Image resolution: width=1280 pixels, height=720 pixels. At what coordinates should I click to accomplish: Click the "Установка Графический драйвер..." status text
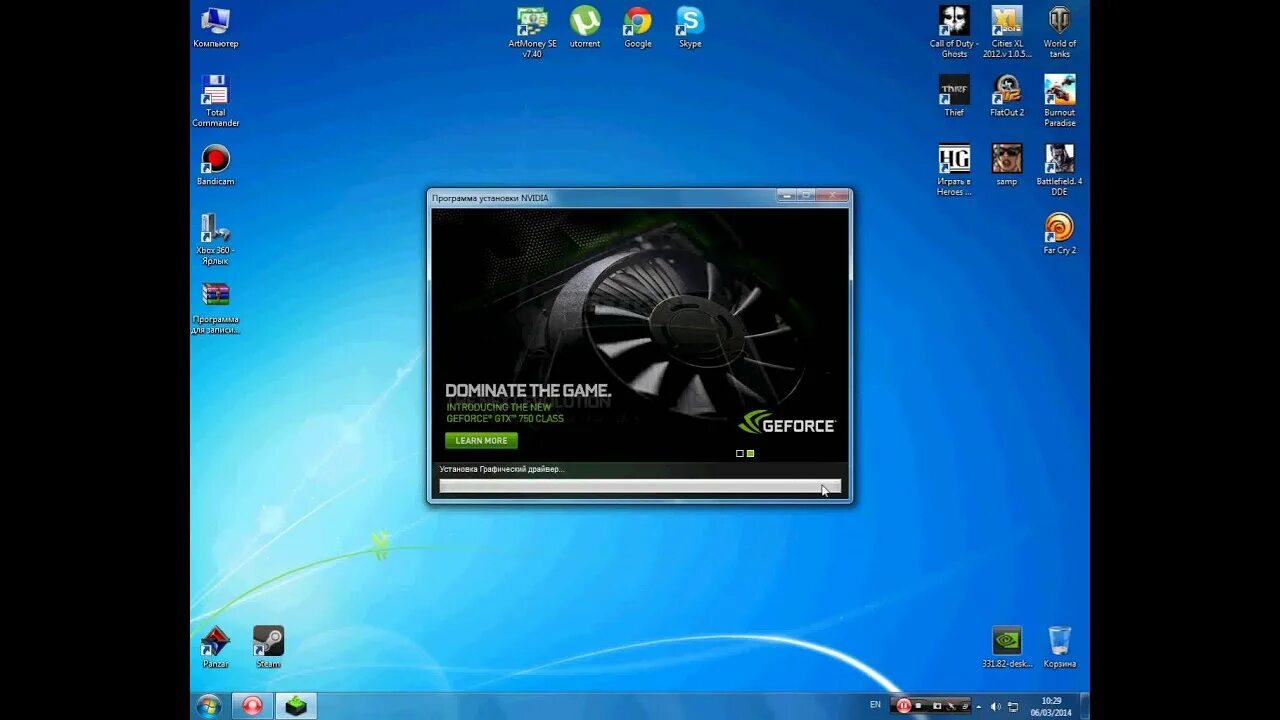(x=502, y=469)
